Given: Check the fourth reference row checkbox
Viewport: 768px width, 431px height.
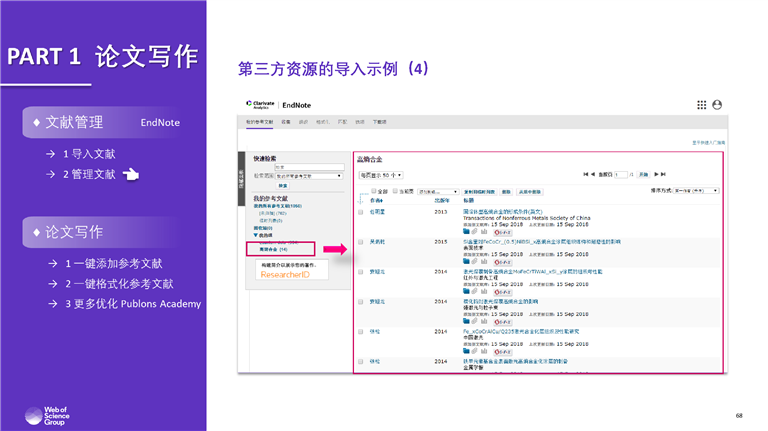Looking at the screenshot, I should (360, 302).
